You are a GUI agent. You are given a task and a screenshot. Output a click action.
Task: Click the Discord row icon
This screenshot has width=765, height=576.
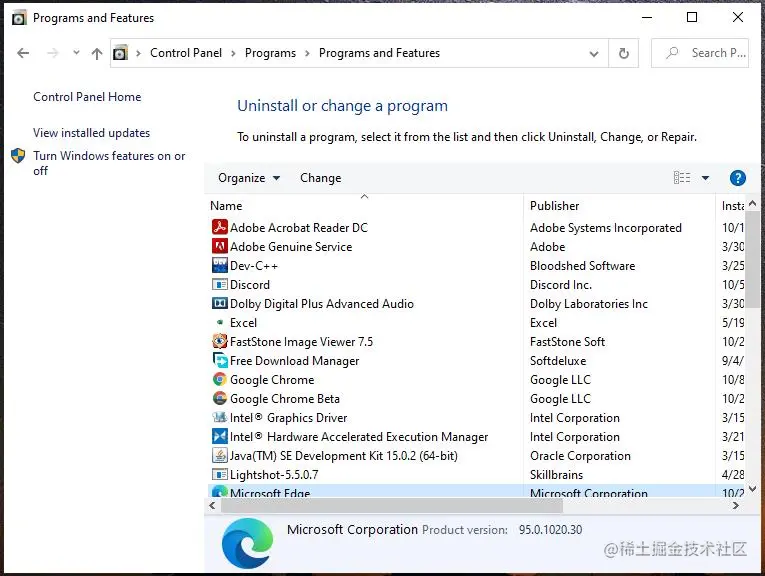point(220,284)
